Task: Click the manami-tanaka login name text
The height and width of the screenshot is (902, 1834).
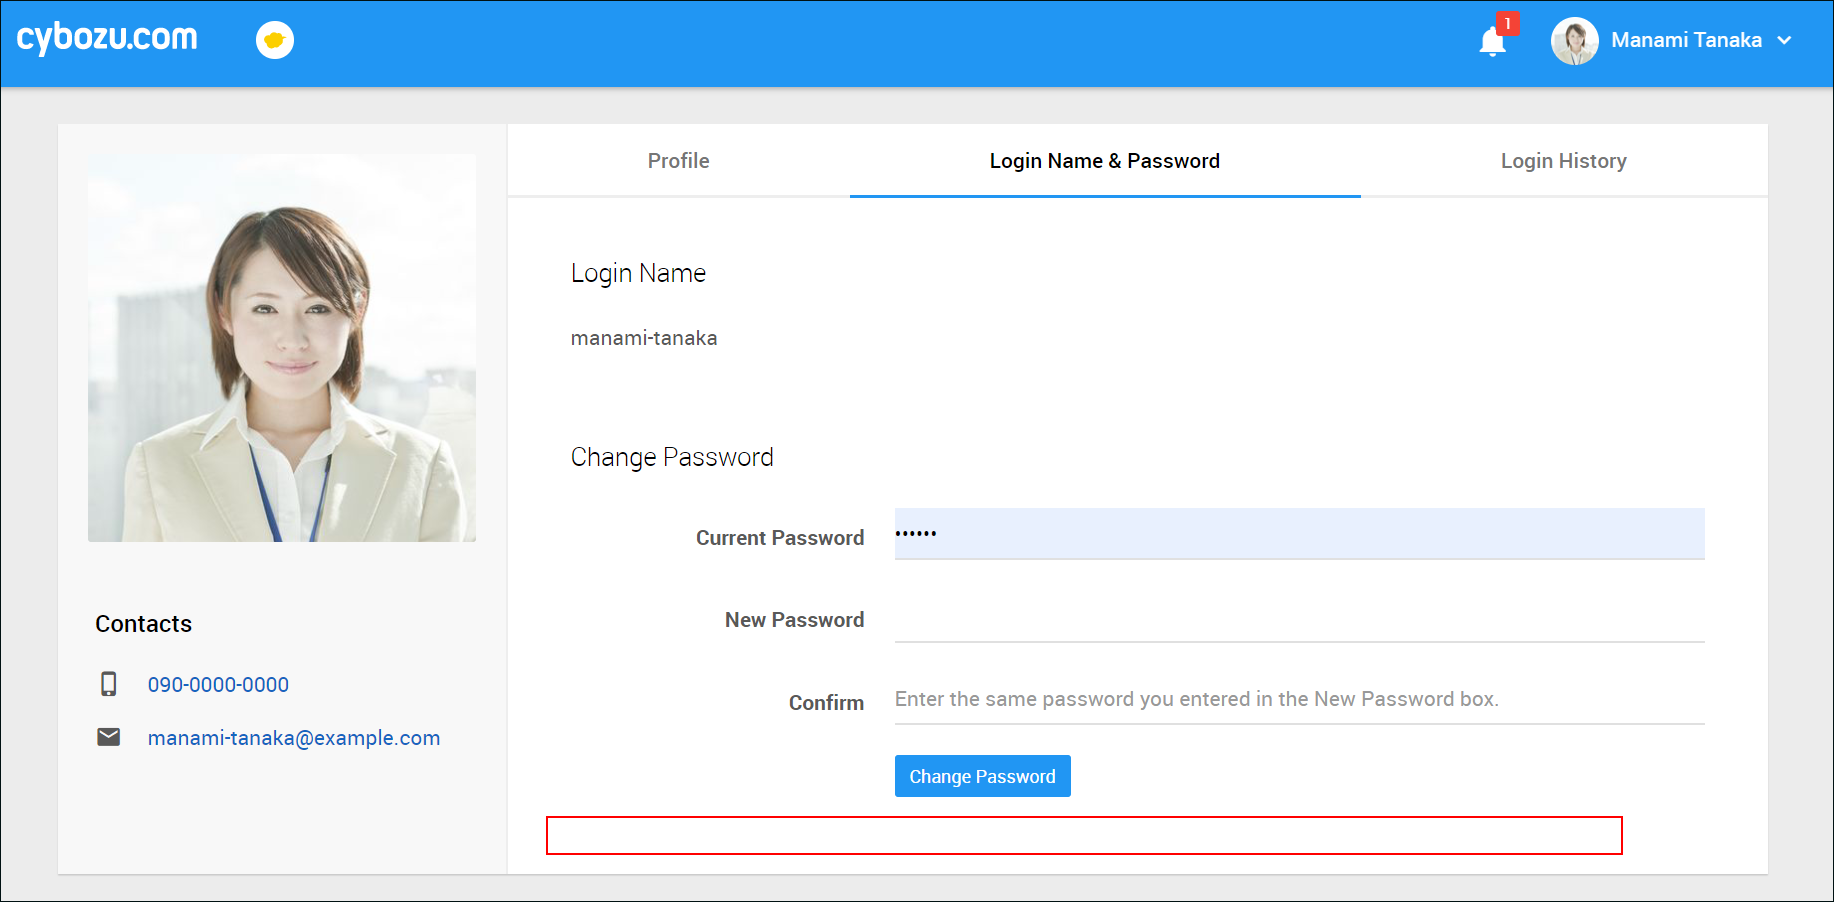Action: click(x=644, y=338)
